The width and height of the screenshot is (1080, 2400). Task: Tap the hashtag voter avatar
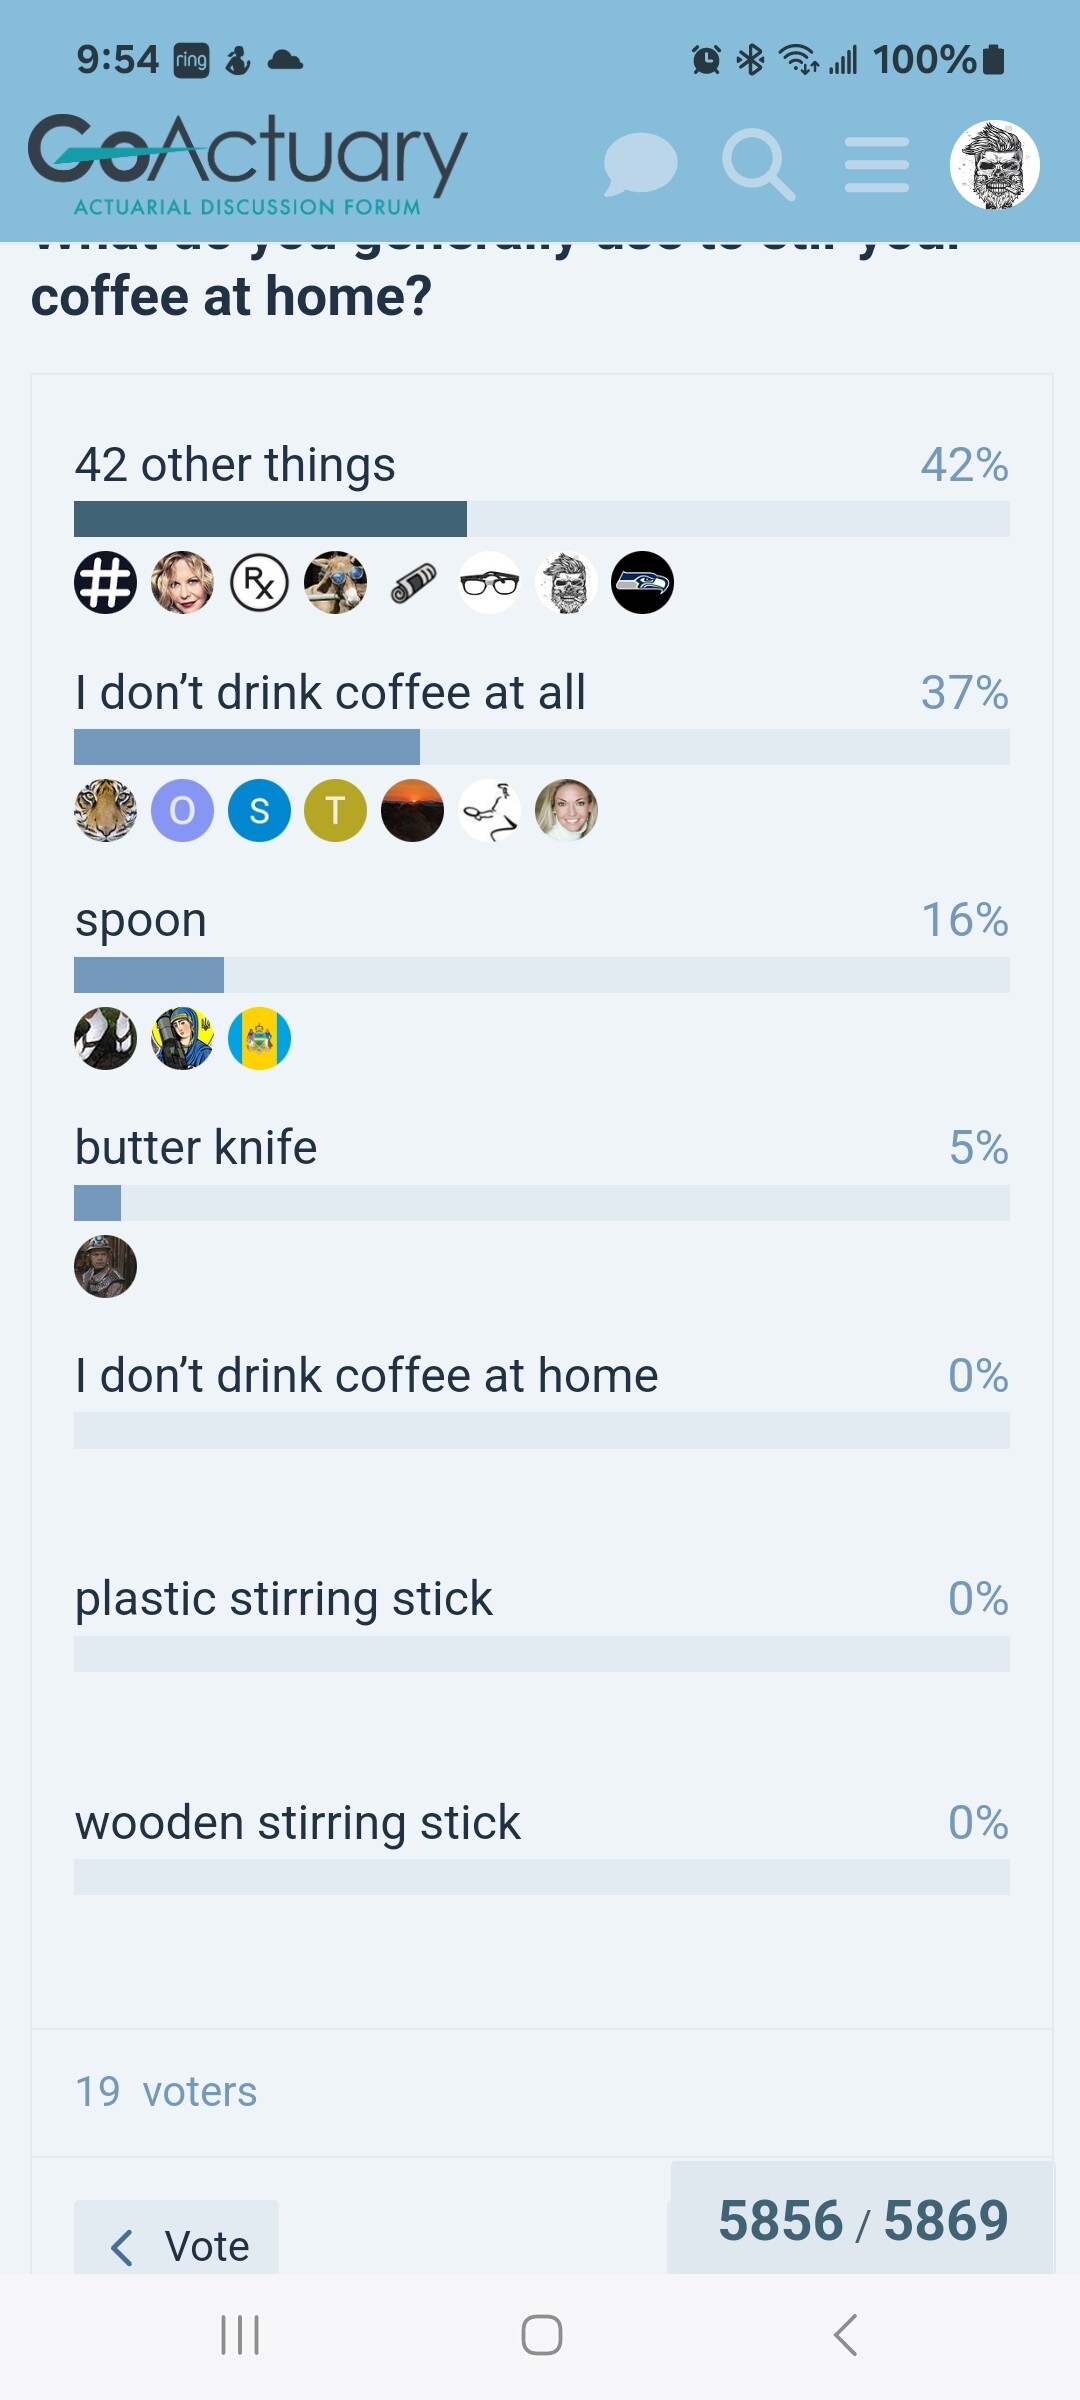coord(106,582)
